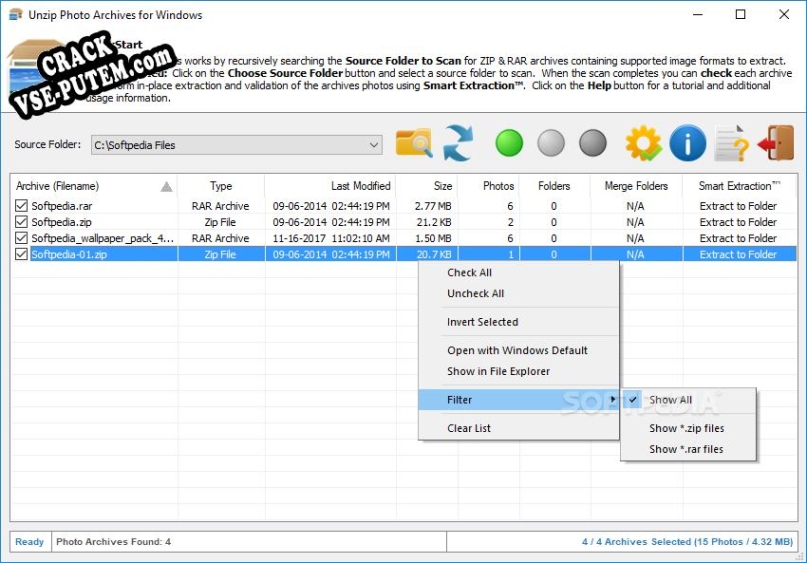The image size is (807, 563).
Task: Open settings with the gear icon
Action: click(x=643, y=144)
